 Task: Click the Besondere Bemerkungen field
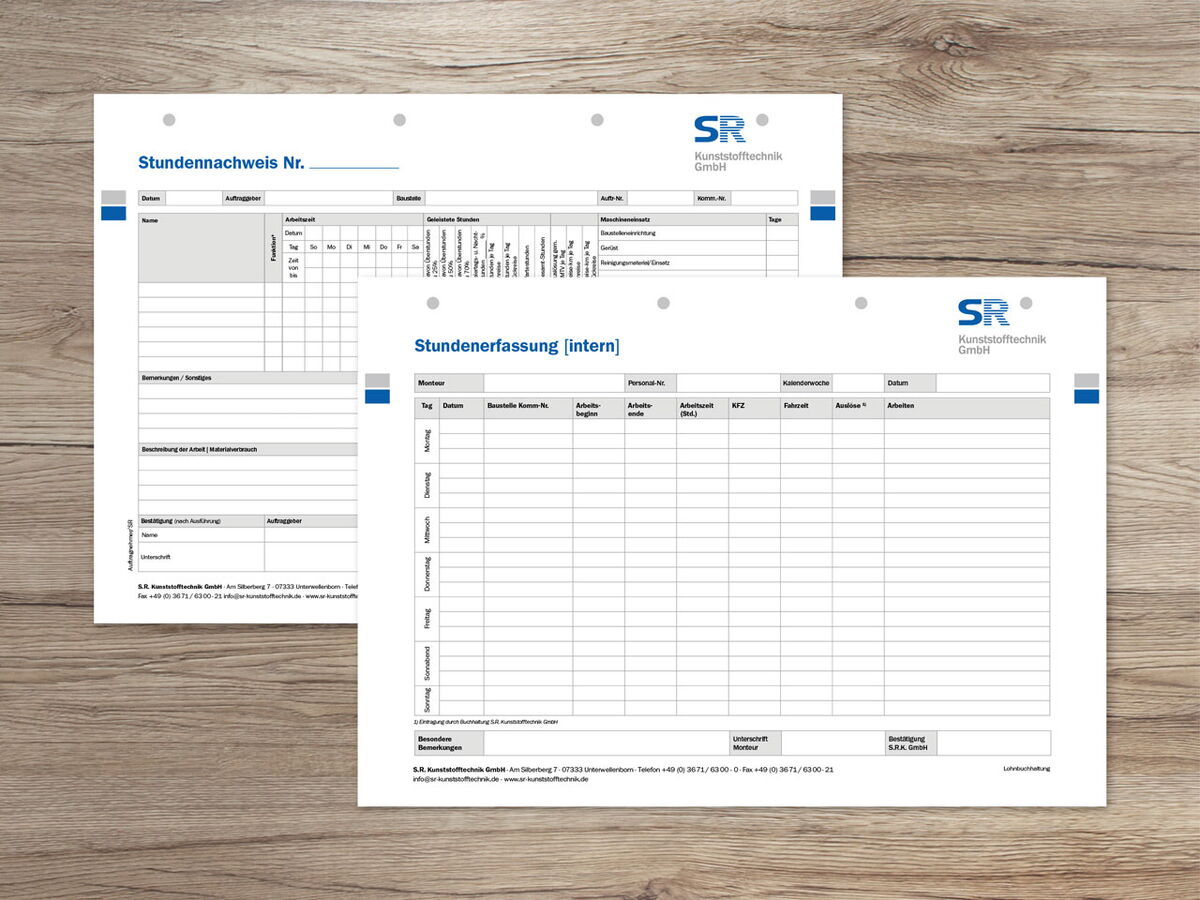coord(606,743)
